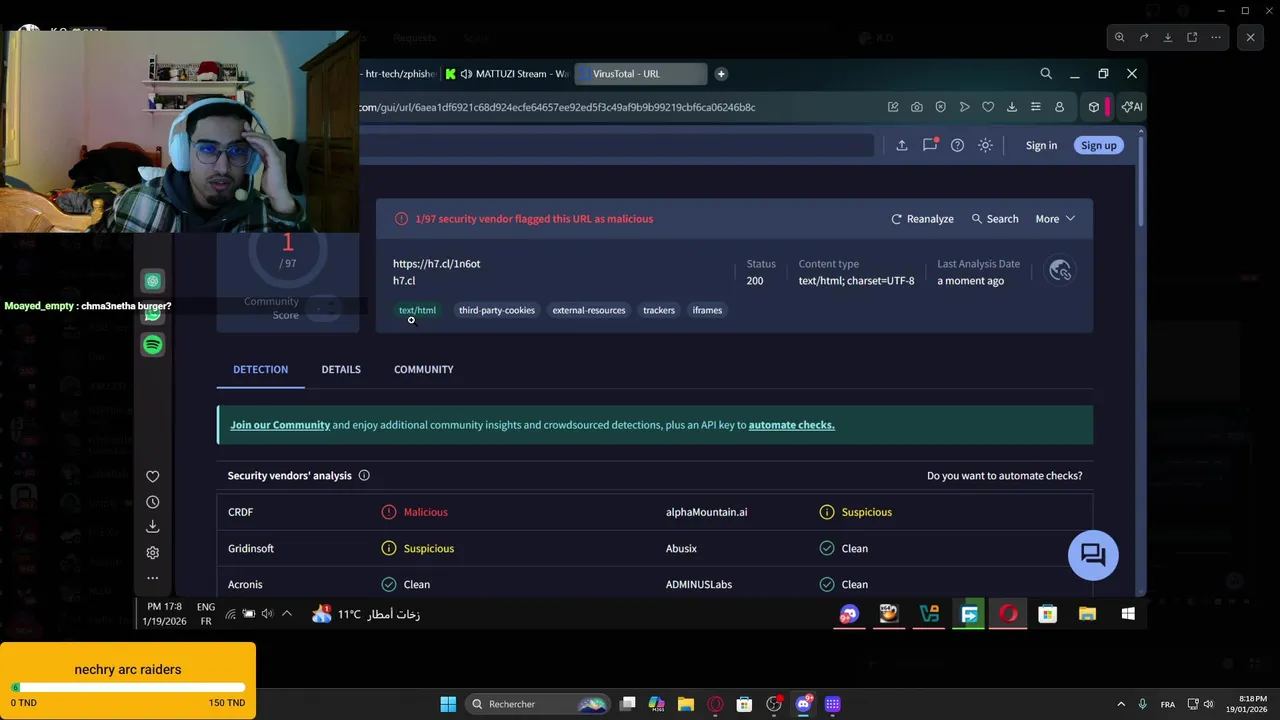Open the VirusTotal help question-mark icon

pyautogui.click(x=957, y=145)
